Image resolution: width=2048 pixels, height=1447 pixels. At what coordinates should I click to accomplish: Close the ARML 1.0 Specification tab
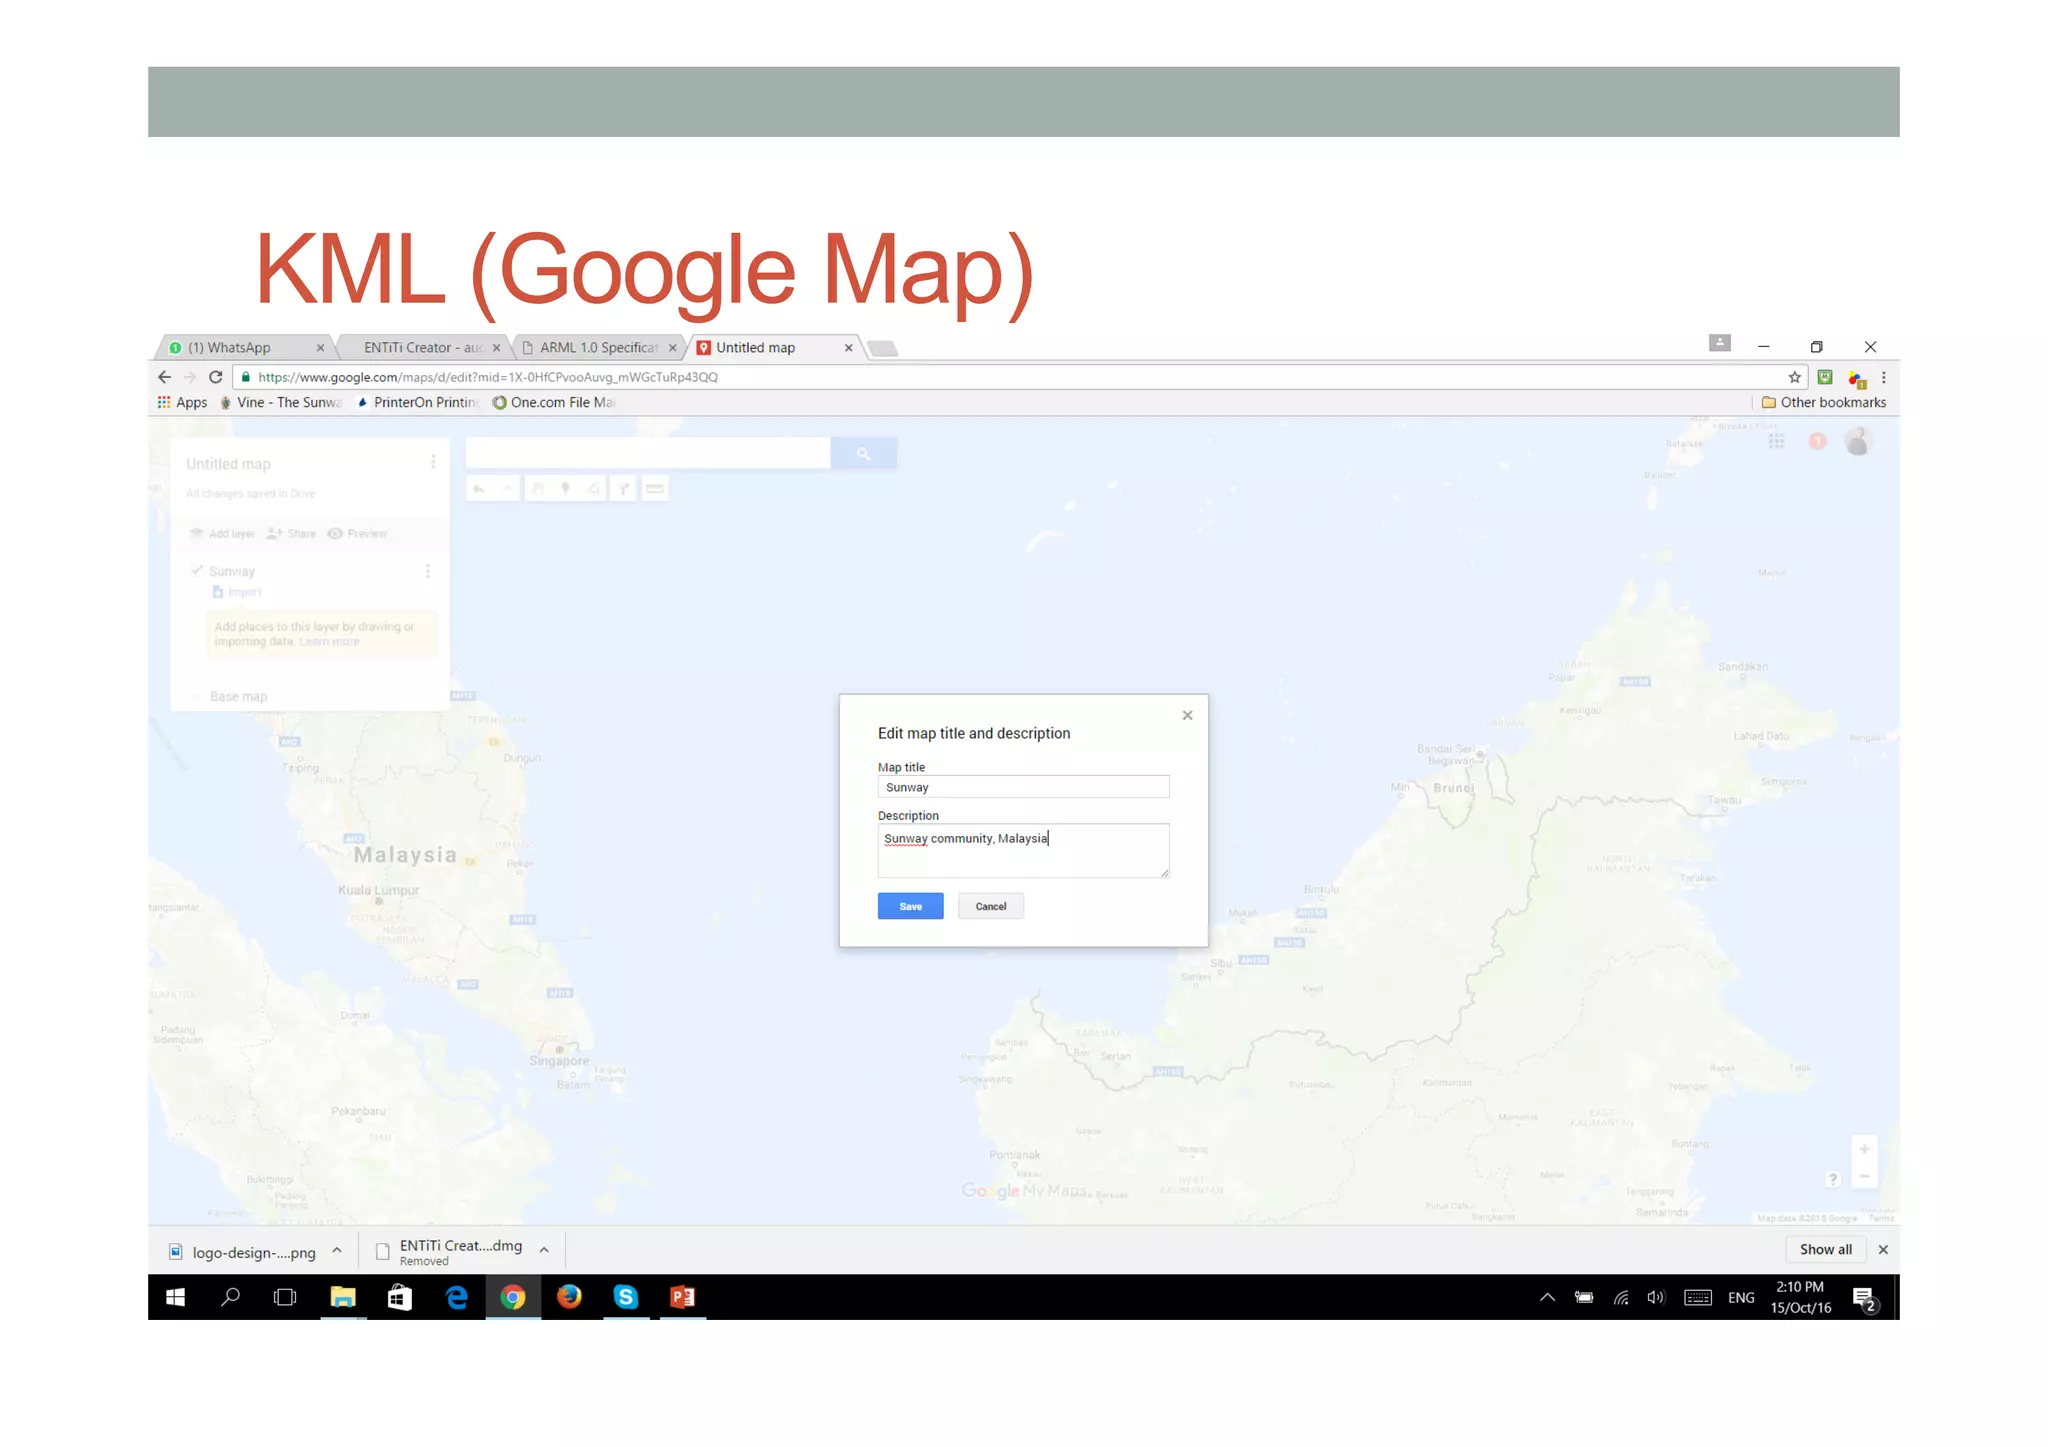(x=672, y=348)
